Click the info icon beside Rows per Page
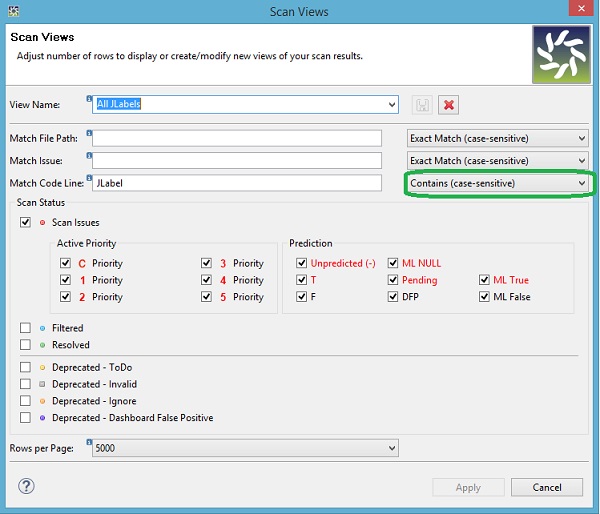The image size is (600, 514). 90,442
